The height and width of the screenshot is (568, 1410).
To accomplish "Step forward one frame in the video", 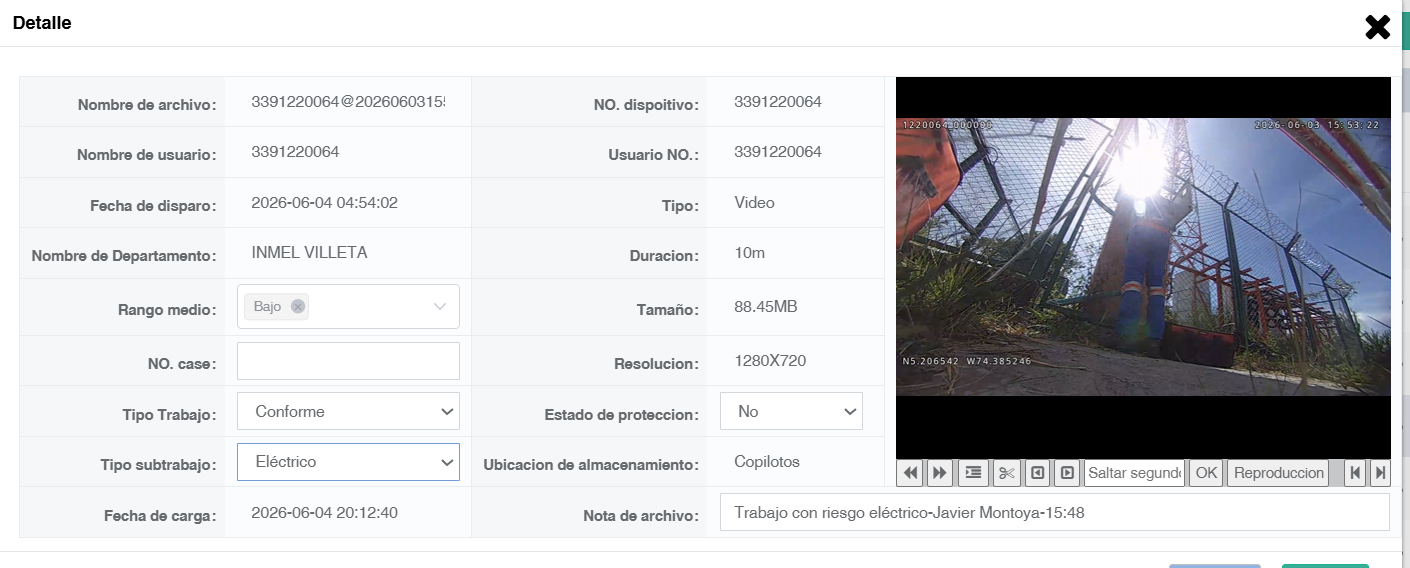I will tap(1068, 473).
